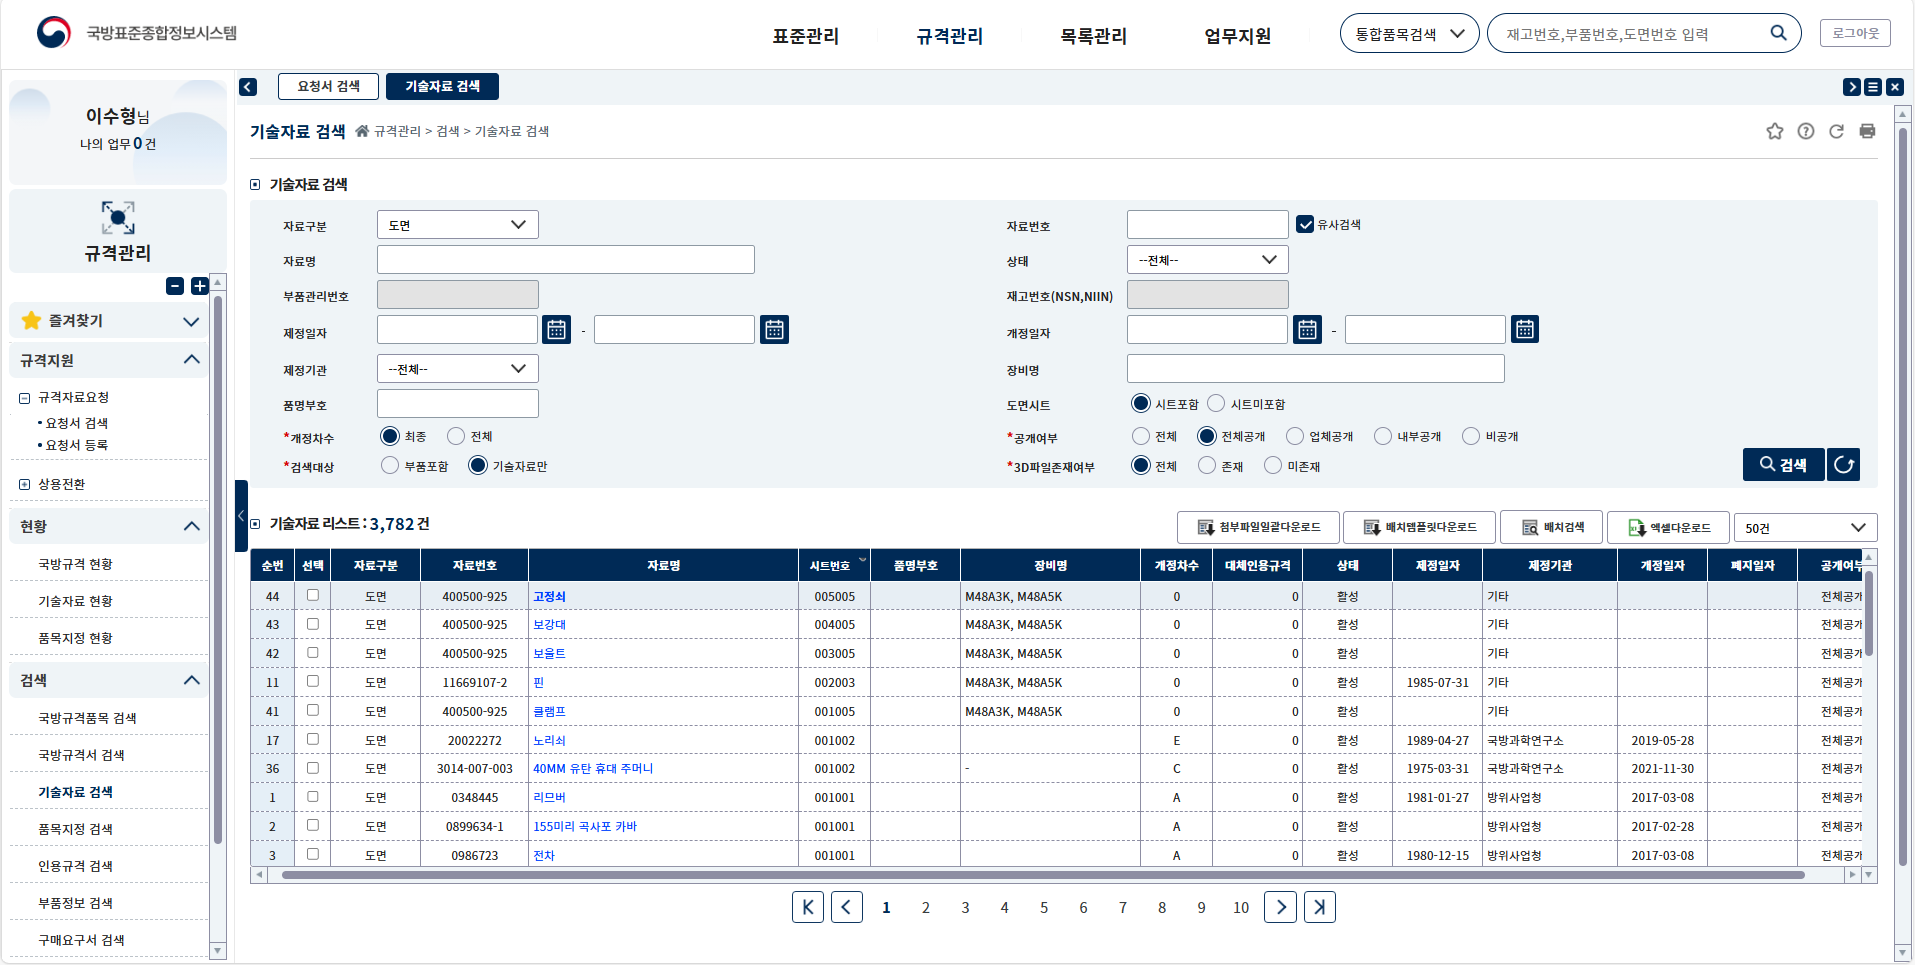
Task: Open the 자료구분 dropdown showing 도면
Action: (x=457, y=225)
